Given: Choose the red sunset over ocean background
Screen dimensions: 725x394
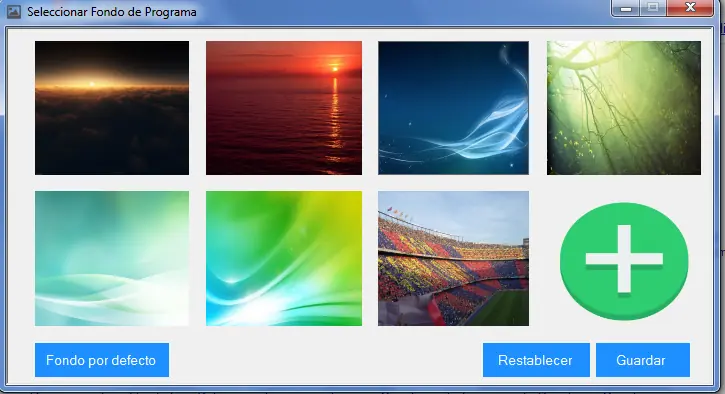Looking at the screenshot, I should pyautogui.click(x=284, y=108).
